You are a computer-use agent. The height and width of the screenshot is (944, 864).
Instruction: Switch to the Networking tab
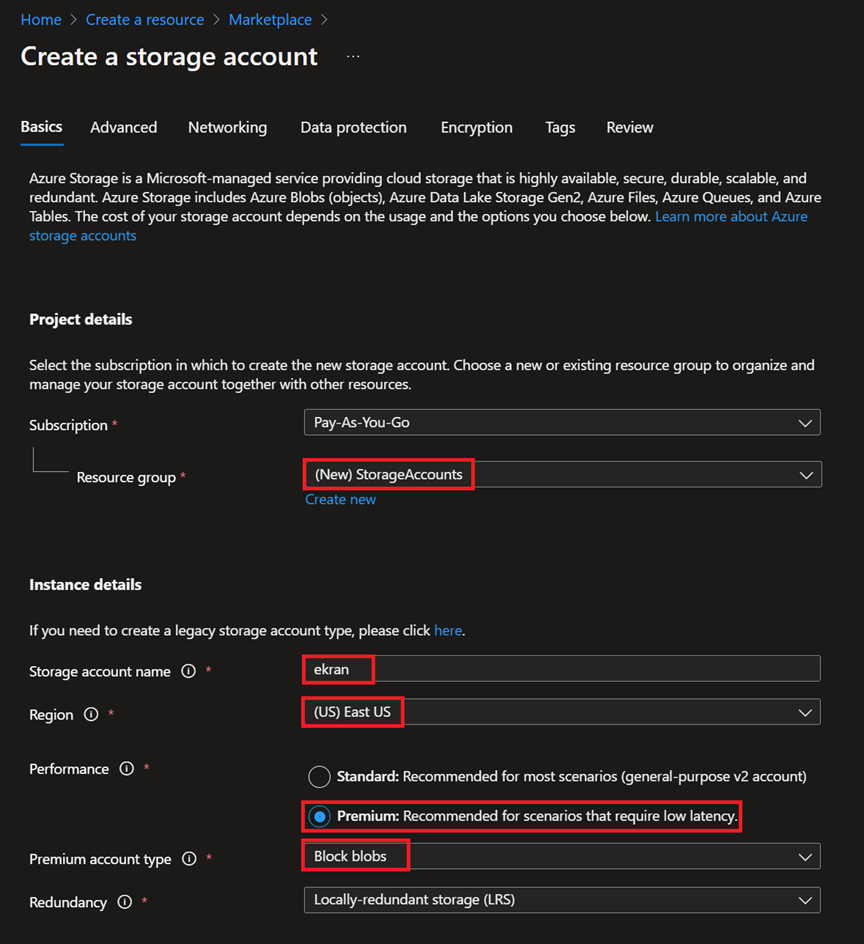coord(227,128)
